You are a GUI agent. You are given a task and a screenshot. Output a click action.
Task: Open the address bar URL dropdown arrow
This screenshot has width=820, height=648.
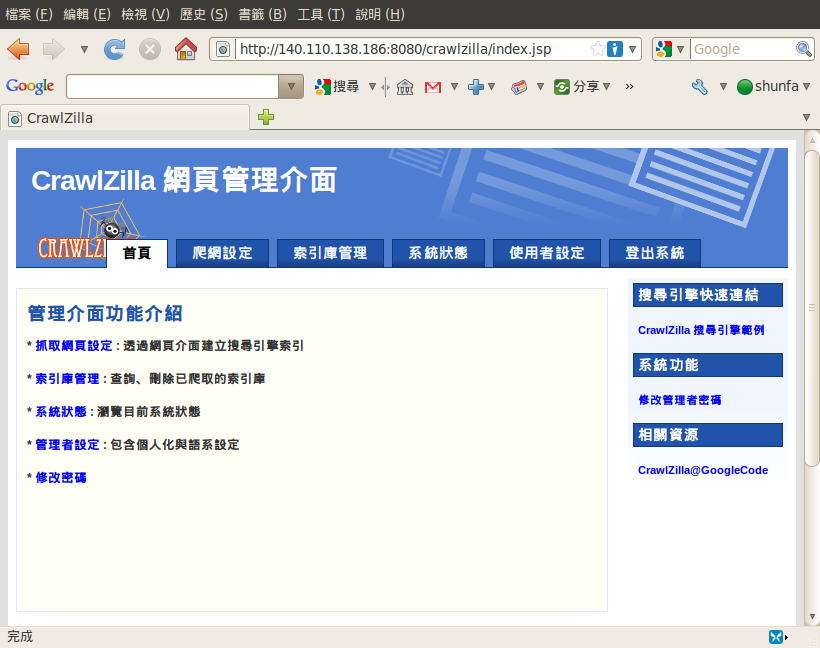[x=632, y=49]
